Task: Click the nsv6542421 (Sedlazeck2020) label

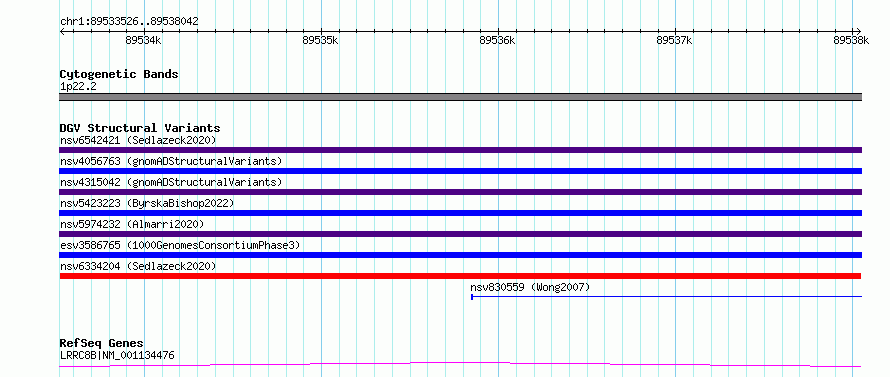Action: [x=138, y=140]
